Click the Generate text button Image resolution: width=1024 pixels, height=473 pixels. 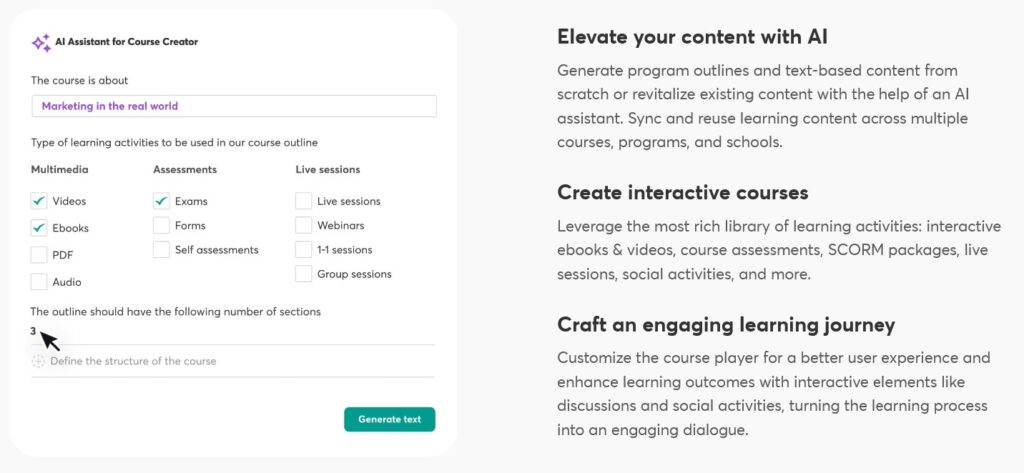click(x=390, y=419)
